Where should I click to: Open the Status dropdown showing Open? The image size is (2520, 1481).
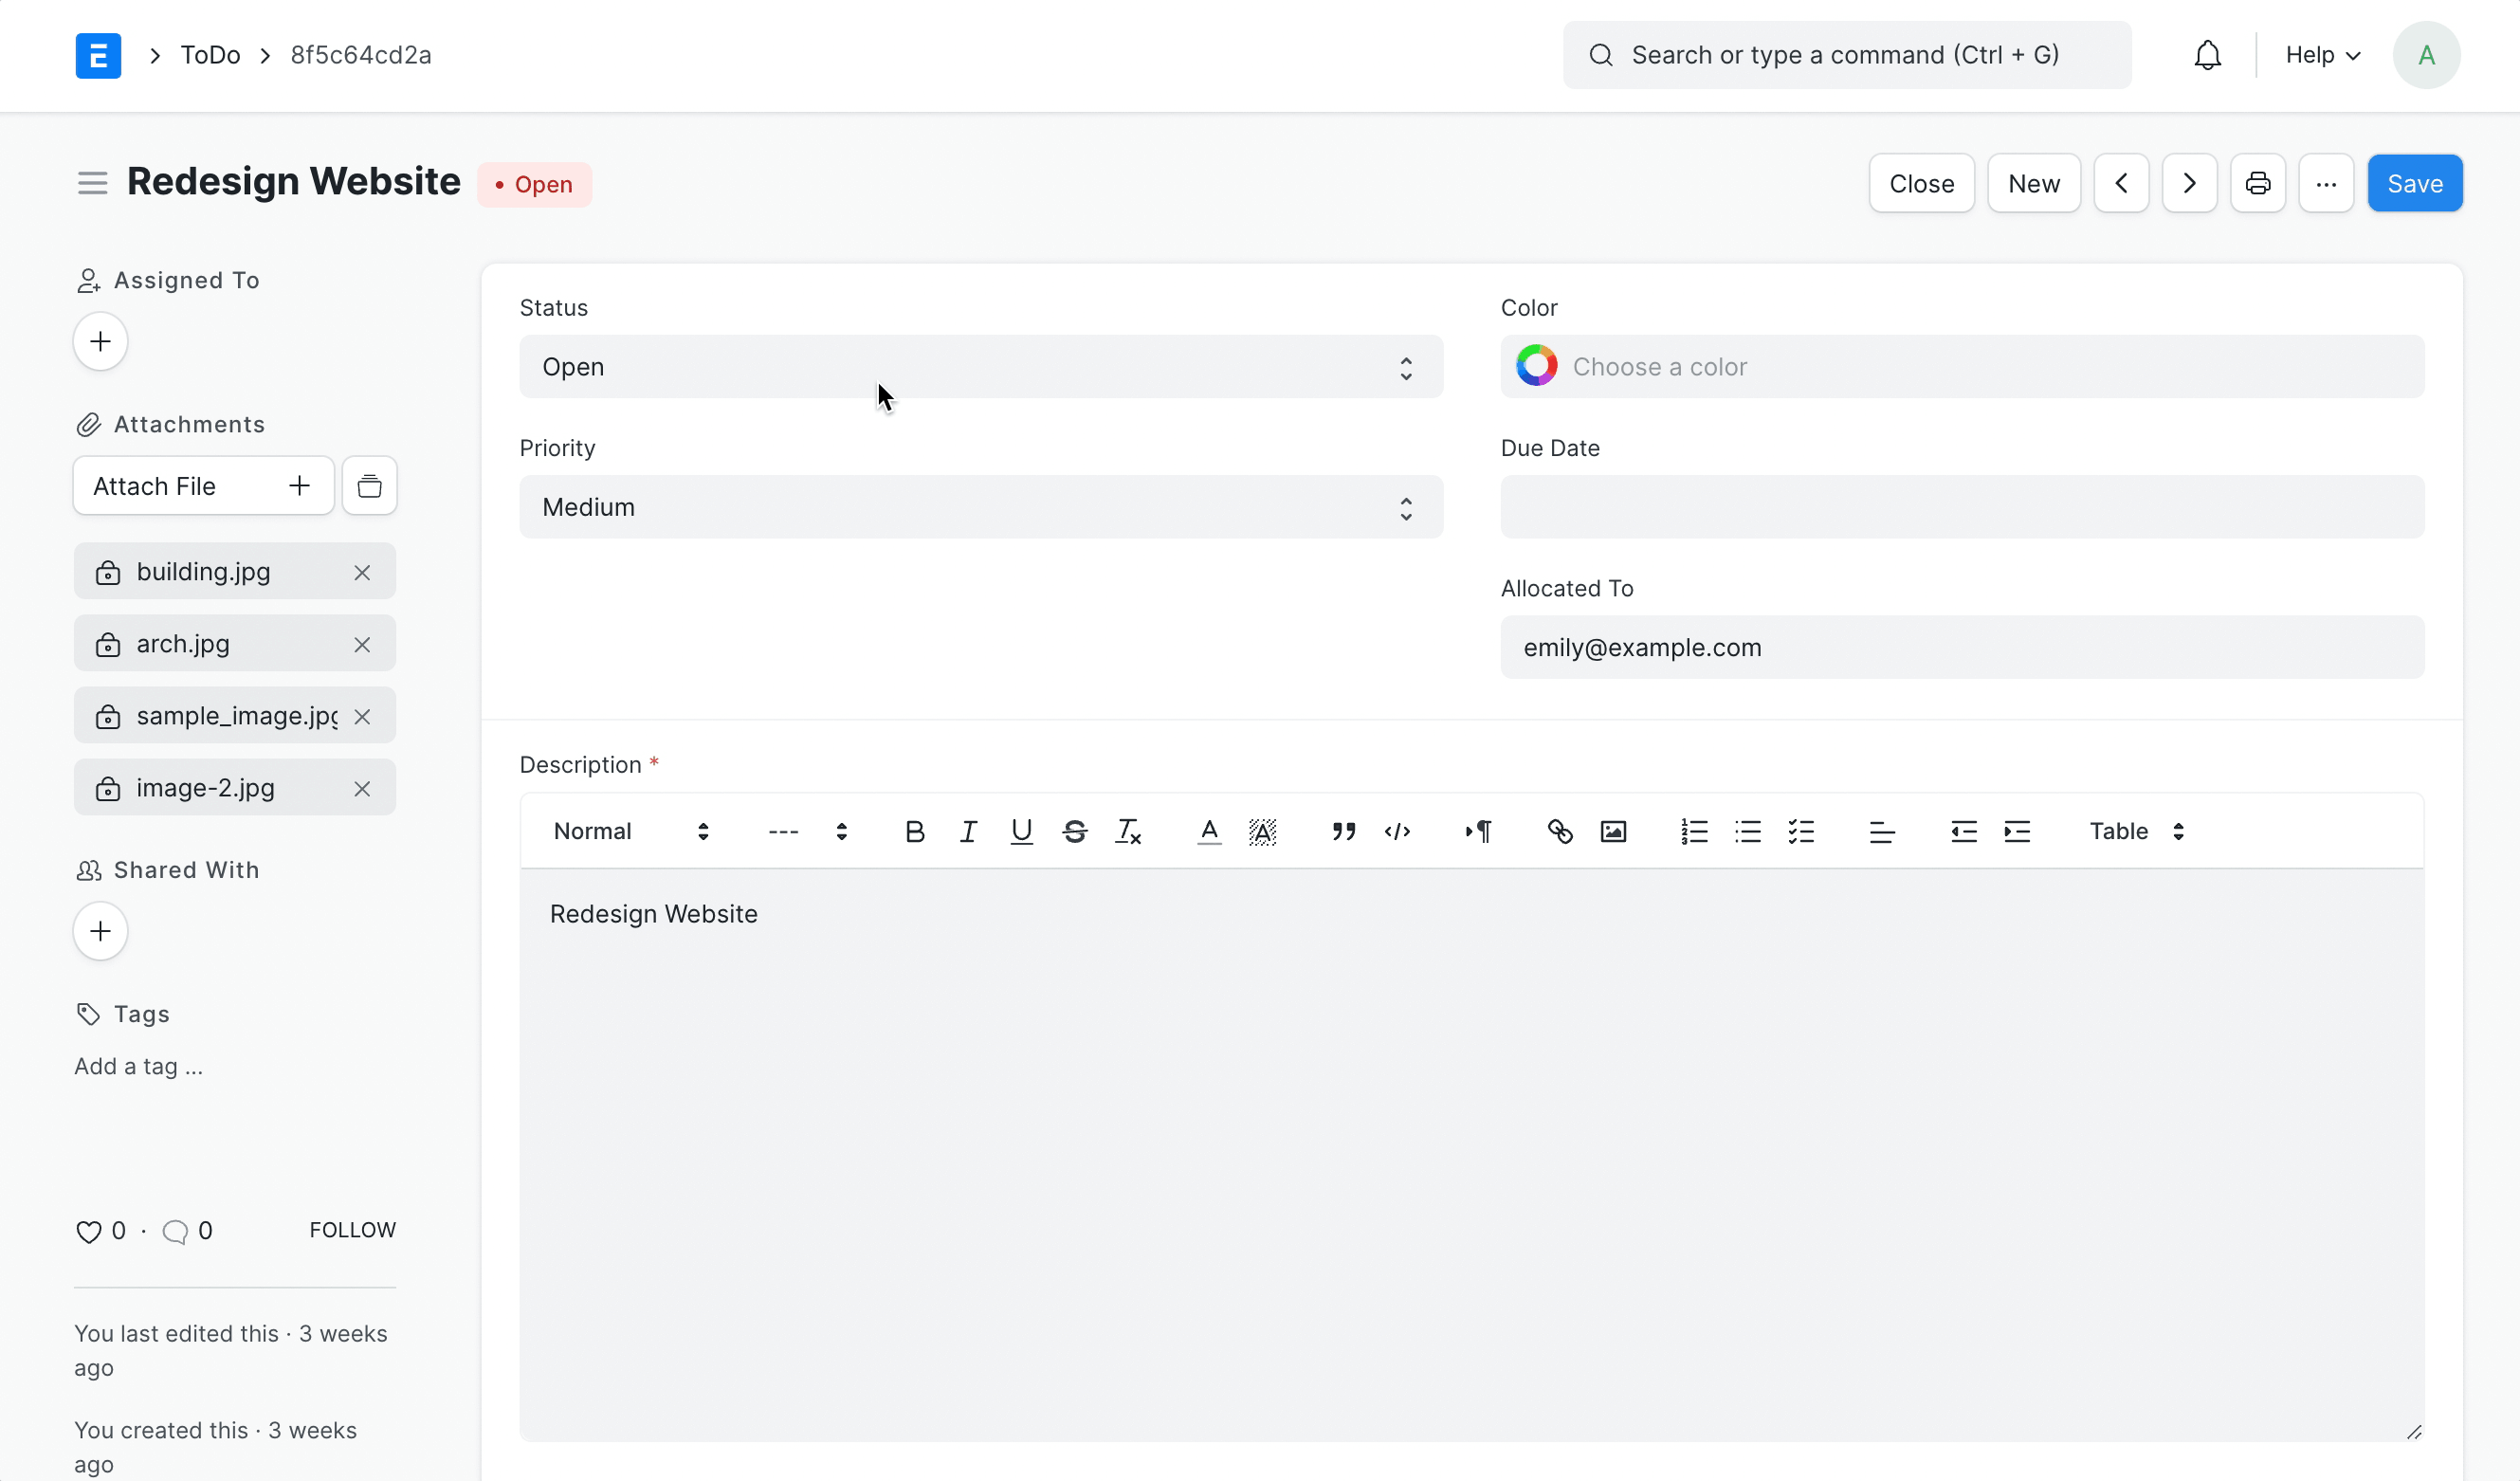980,367
